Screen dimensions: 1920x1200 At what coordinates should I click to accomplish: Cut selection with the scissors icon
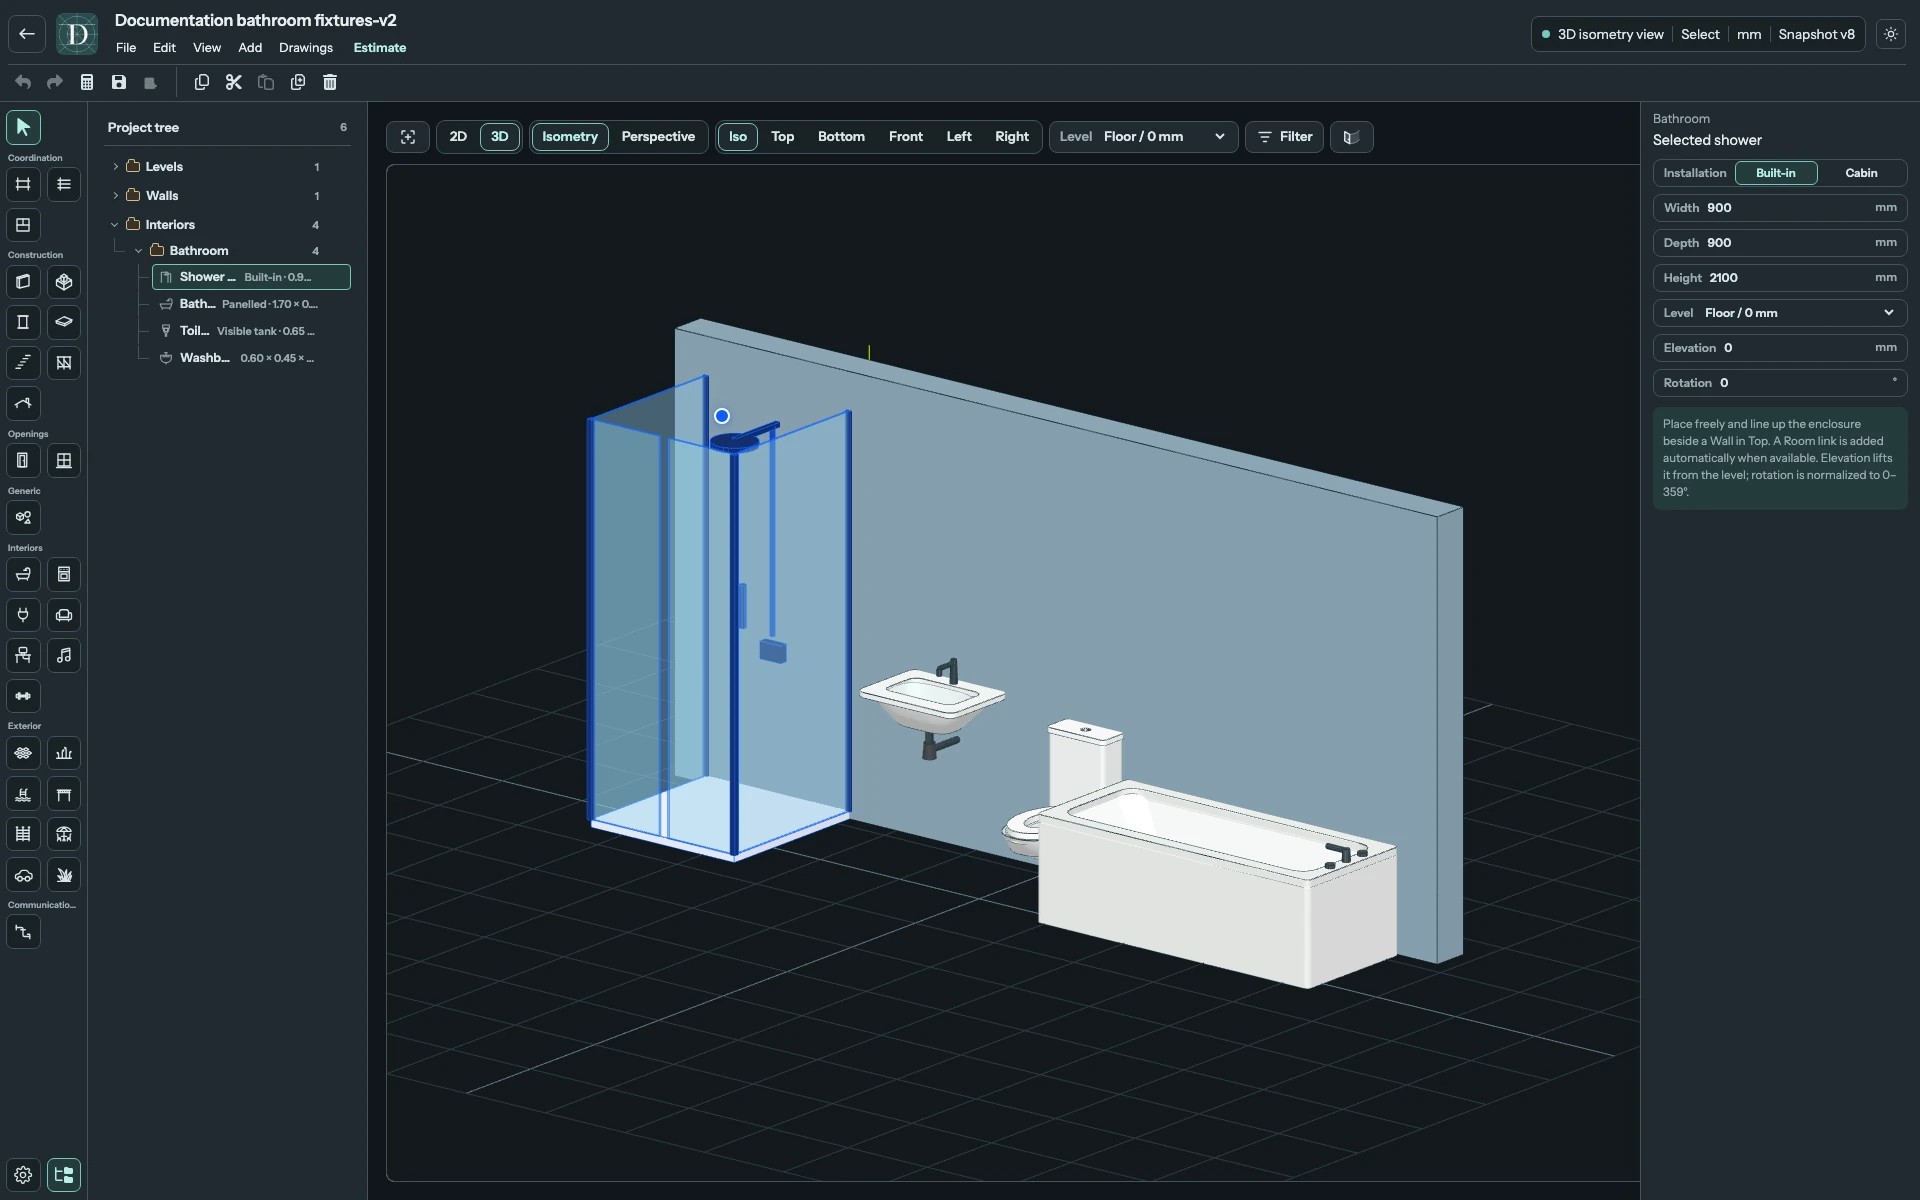234,82
